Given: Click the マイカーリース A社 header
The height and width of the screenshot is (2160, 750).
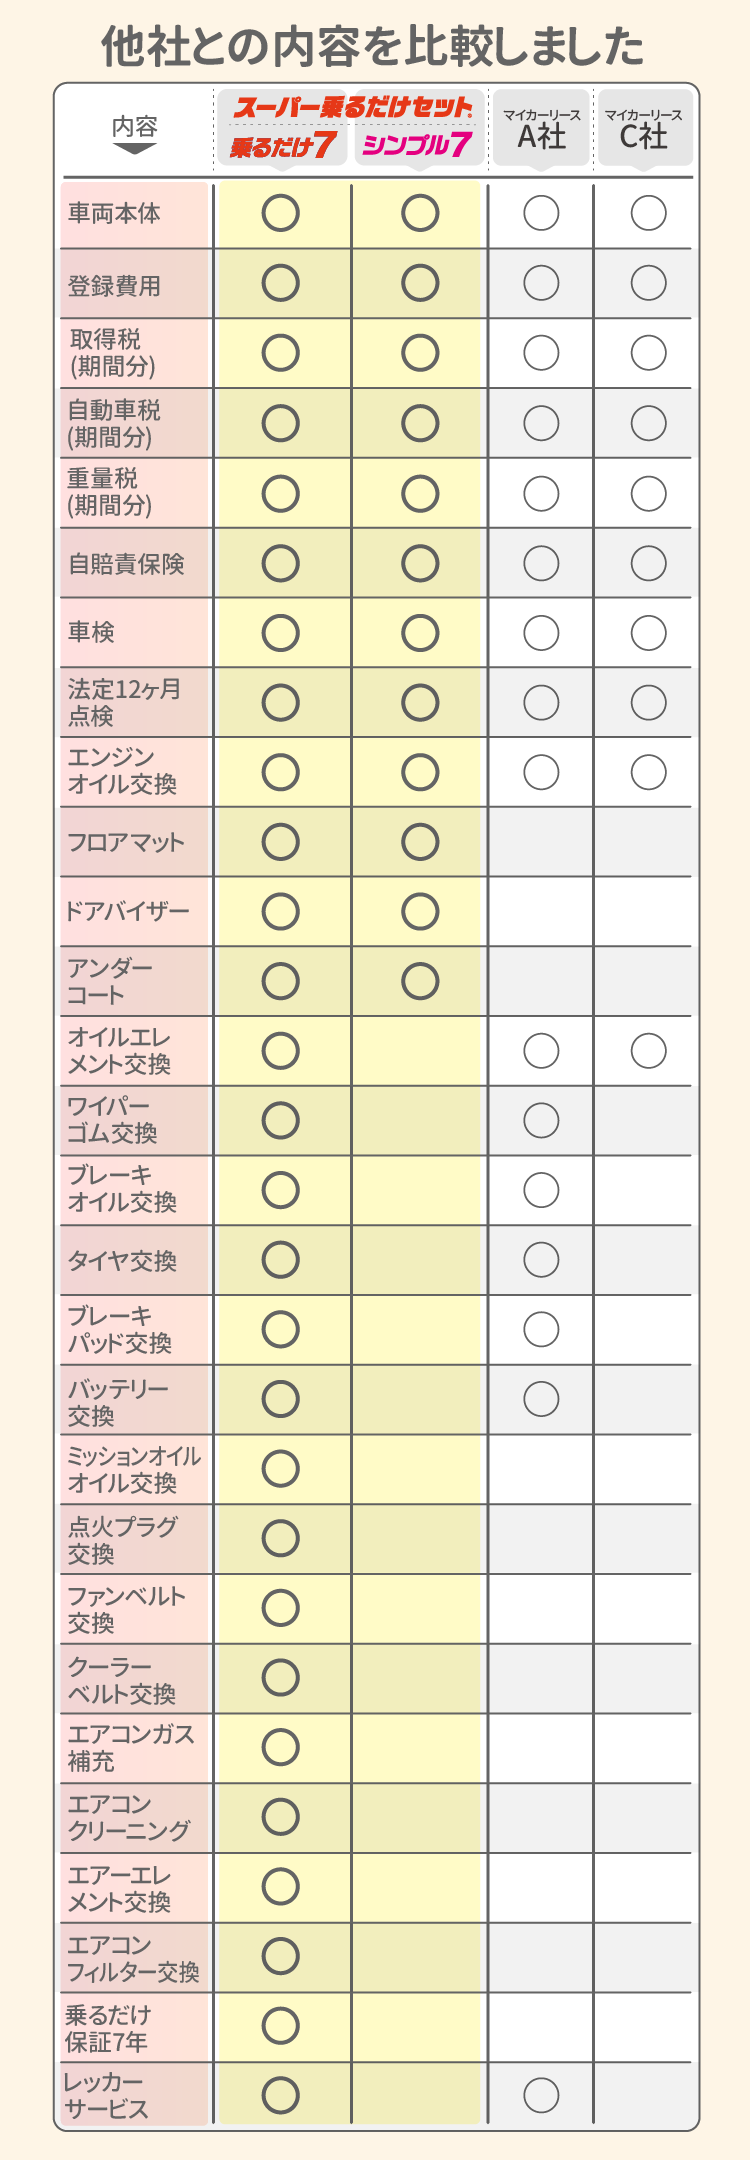Looking at the screenshot, I should [x=541, y=129].
